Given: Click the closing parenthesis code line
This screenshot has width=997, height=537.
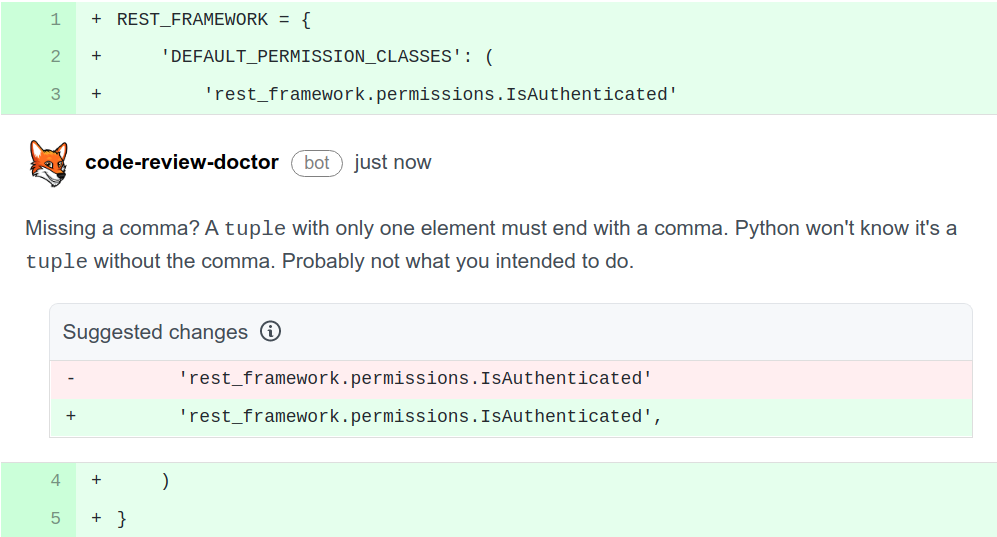Looking at the screenshot, I should (536, 480).
